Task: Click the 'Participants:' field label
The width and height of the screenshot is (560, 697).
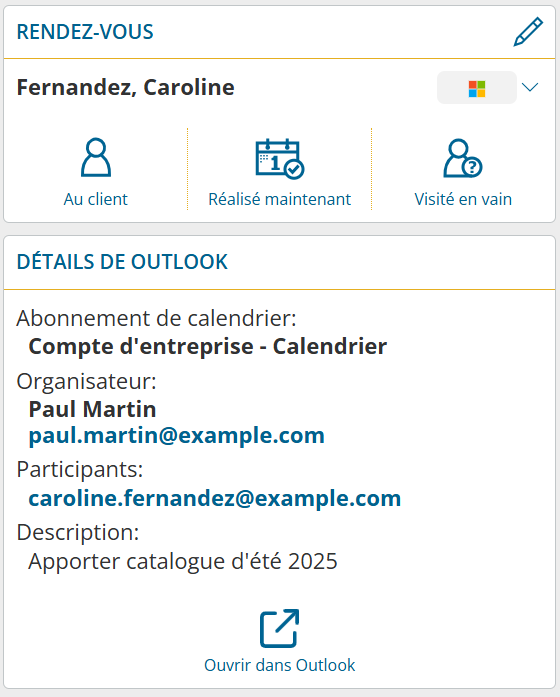Action: [80, 469]
